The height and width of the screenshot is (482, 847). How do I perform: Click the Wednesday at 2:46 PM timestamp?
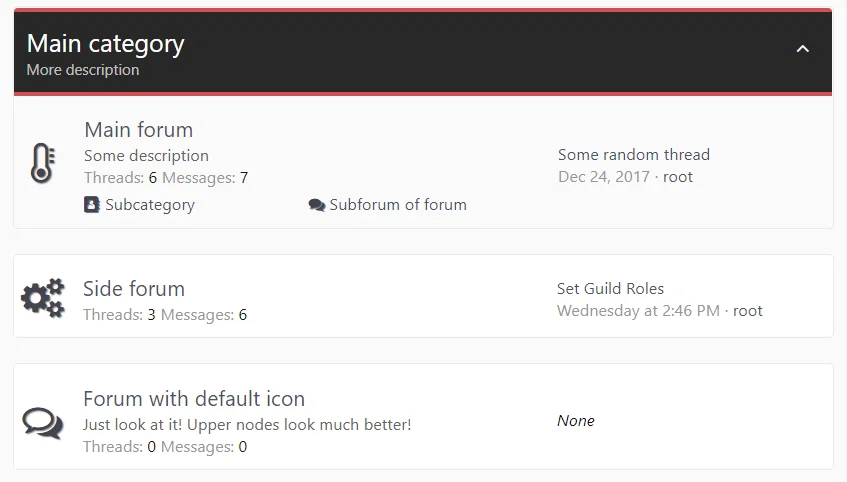point(638,311)
